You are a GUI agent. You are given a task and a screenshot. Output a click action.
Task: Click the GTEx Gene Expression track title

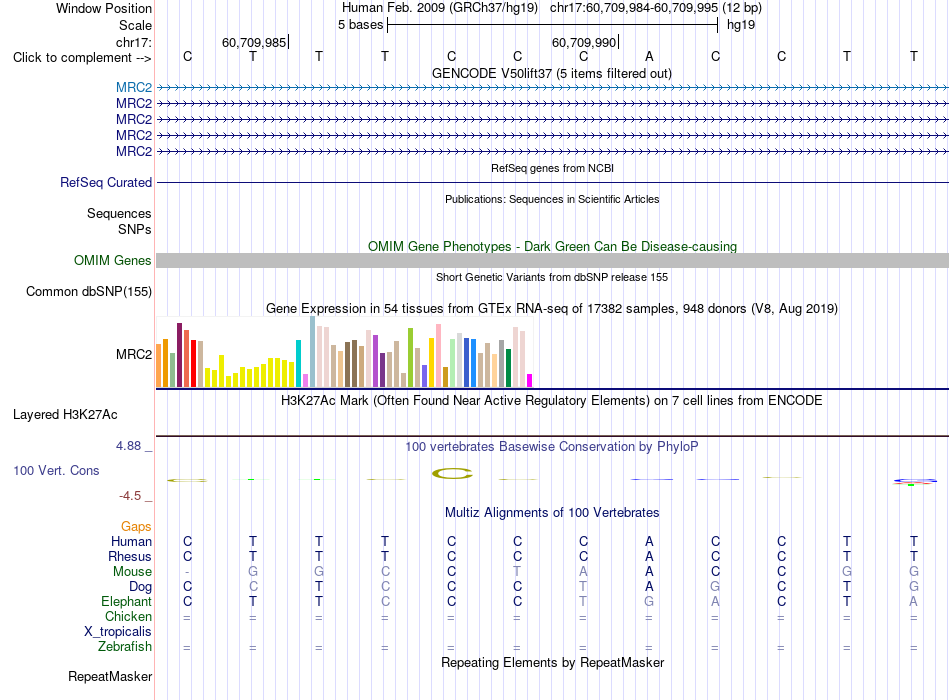(x=552, y=308)
